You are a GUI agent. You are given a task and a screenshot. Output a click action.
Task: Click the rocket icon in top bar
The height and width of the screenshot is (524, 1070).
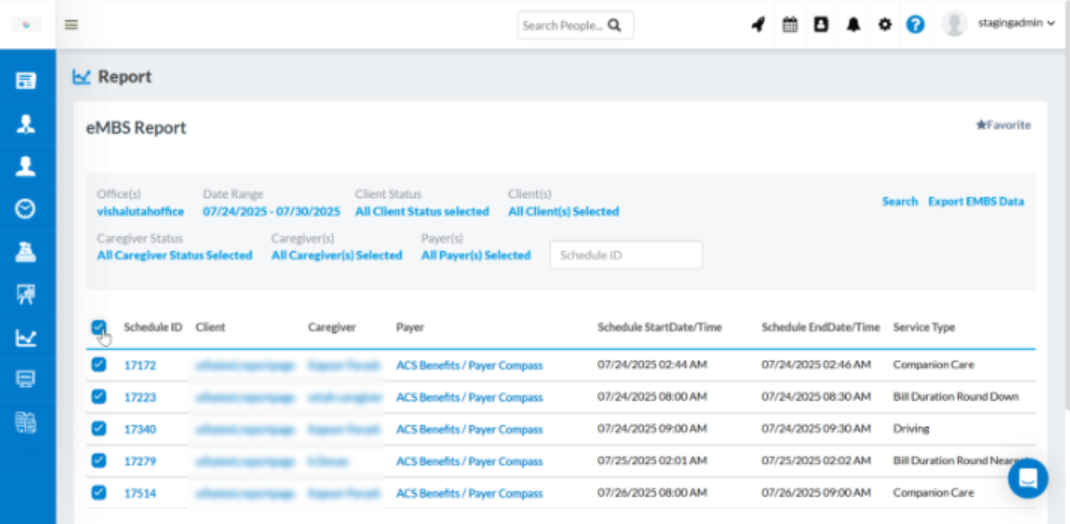click(758, 25)
